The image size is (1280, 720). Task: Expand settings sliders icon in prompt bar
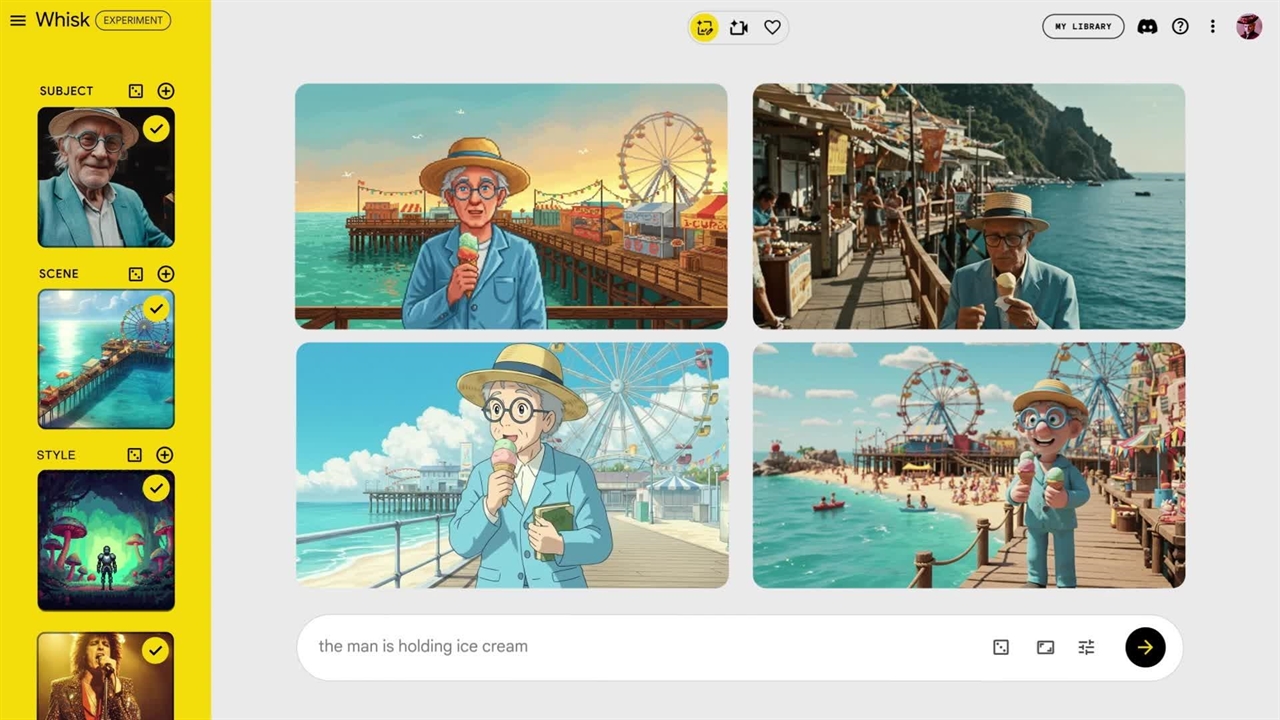(1086, 648)
